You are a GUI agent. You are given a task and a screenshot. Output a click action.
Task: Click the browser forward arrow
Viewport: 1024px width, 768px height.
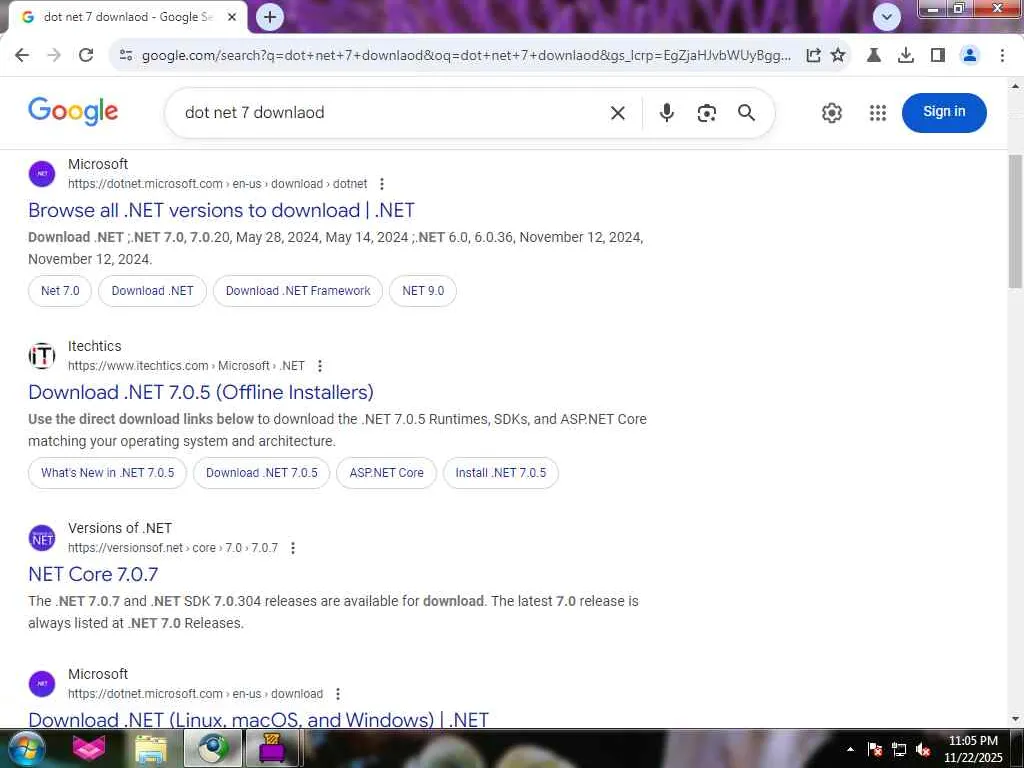tap(54, 55)
